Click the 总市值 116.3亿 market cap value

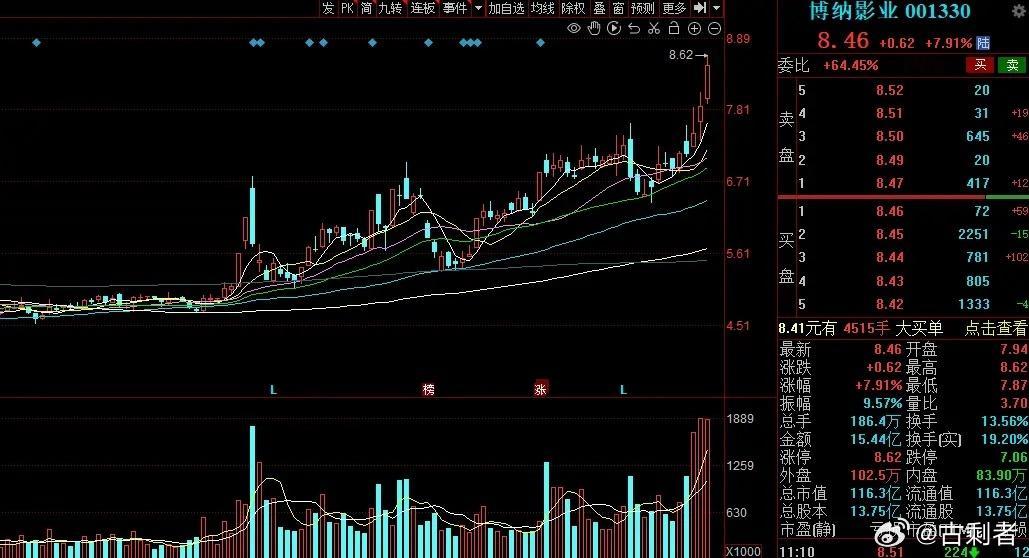875,493
